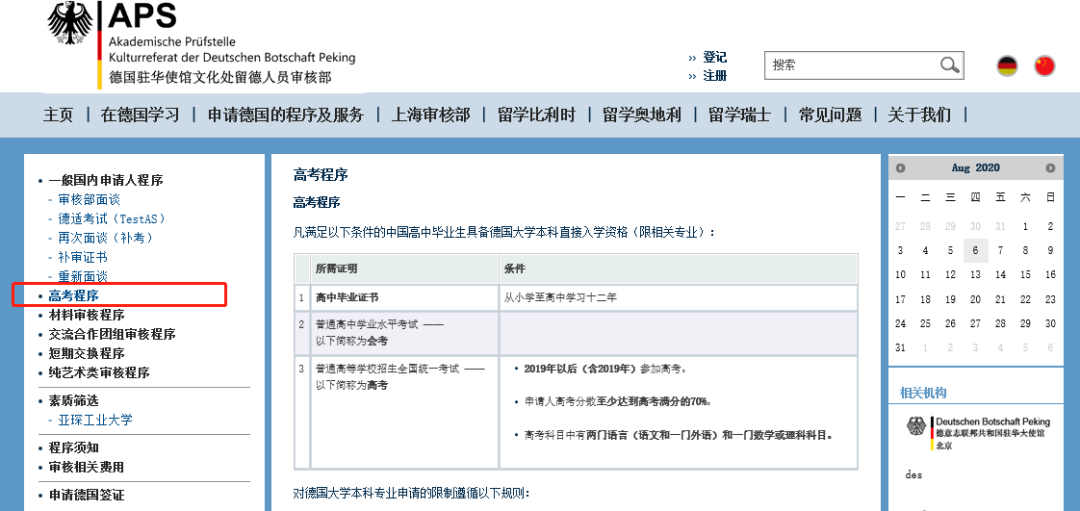
Task: Open the 申请德国的程序及服务 menu
Action: pos(285,114)
